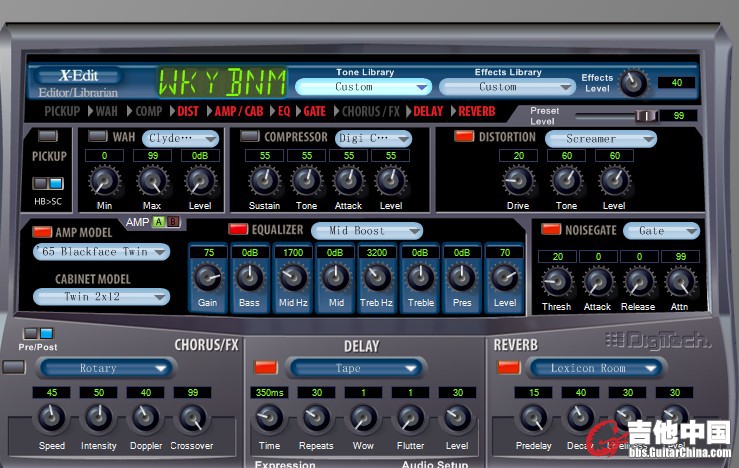Turn off the Amp Model
This screenshot has height=468, width=739.
[x=42, y=232]
